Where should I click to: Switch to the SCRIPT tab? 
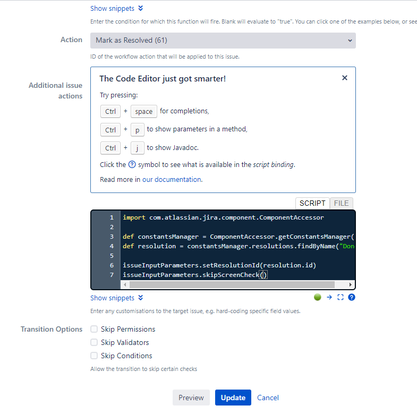pos(312,203)
